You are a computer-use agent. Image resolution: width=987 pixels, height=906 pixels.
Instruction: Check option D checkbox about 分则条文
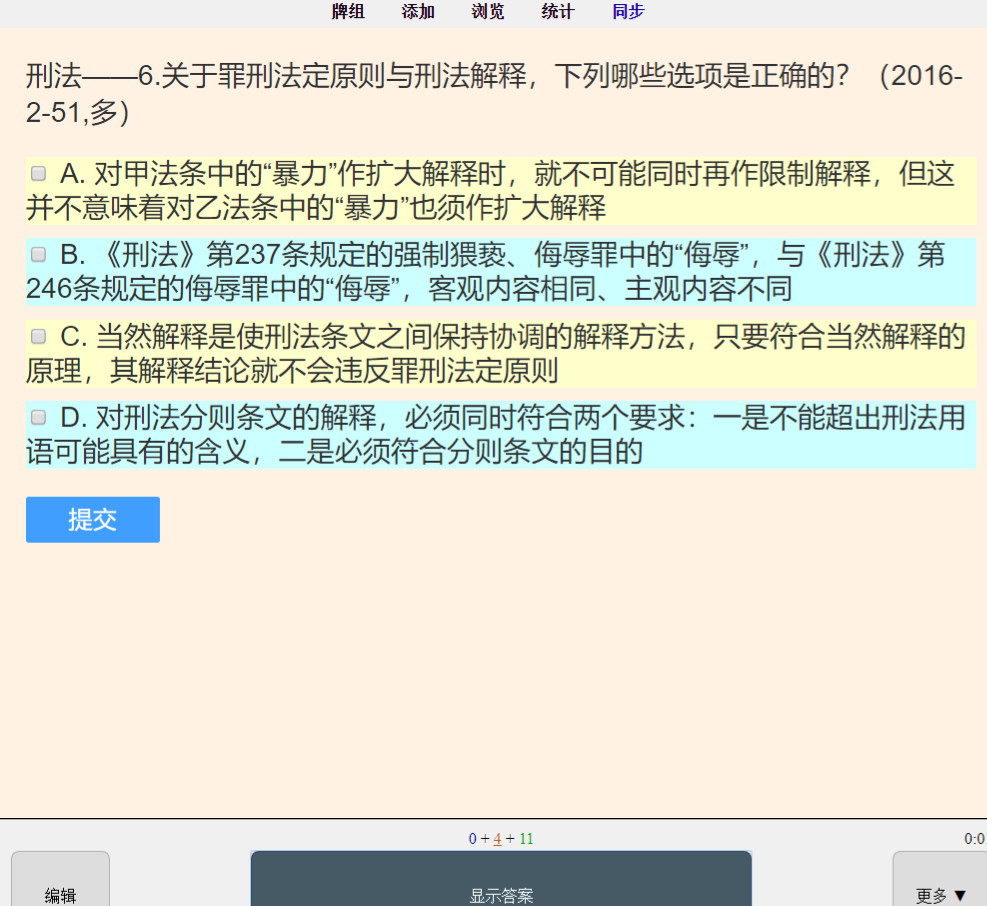point(38,417)
